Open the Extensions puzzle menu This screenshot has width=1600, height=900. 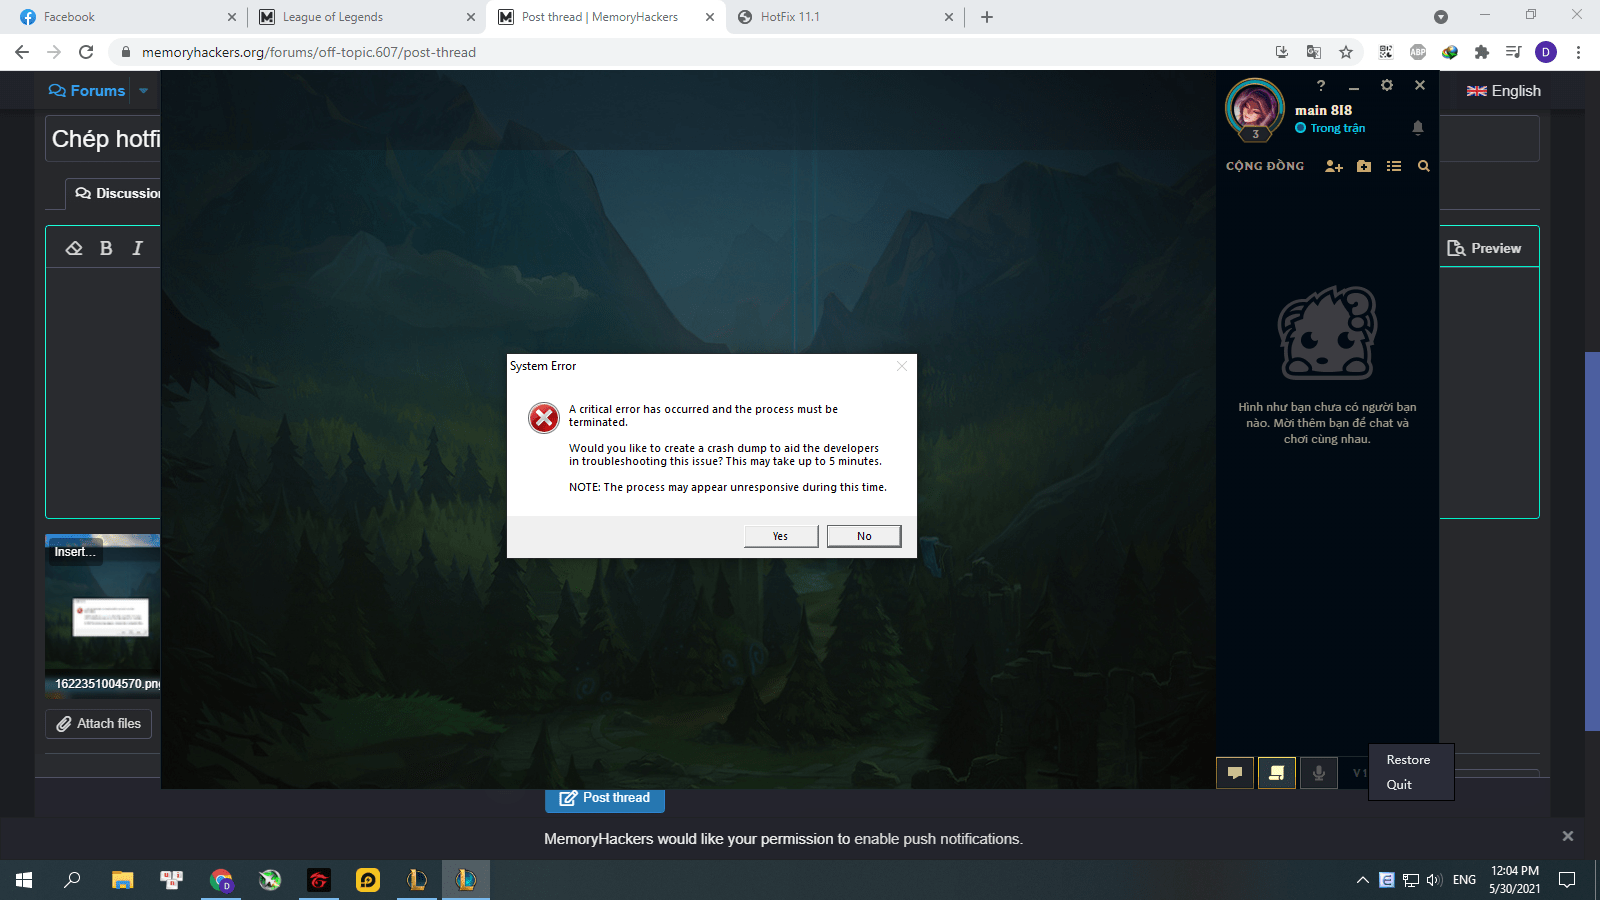click(1482, 52)
